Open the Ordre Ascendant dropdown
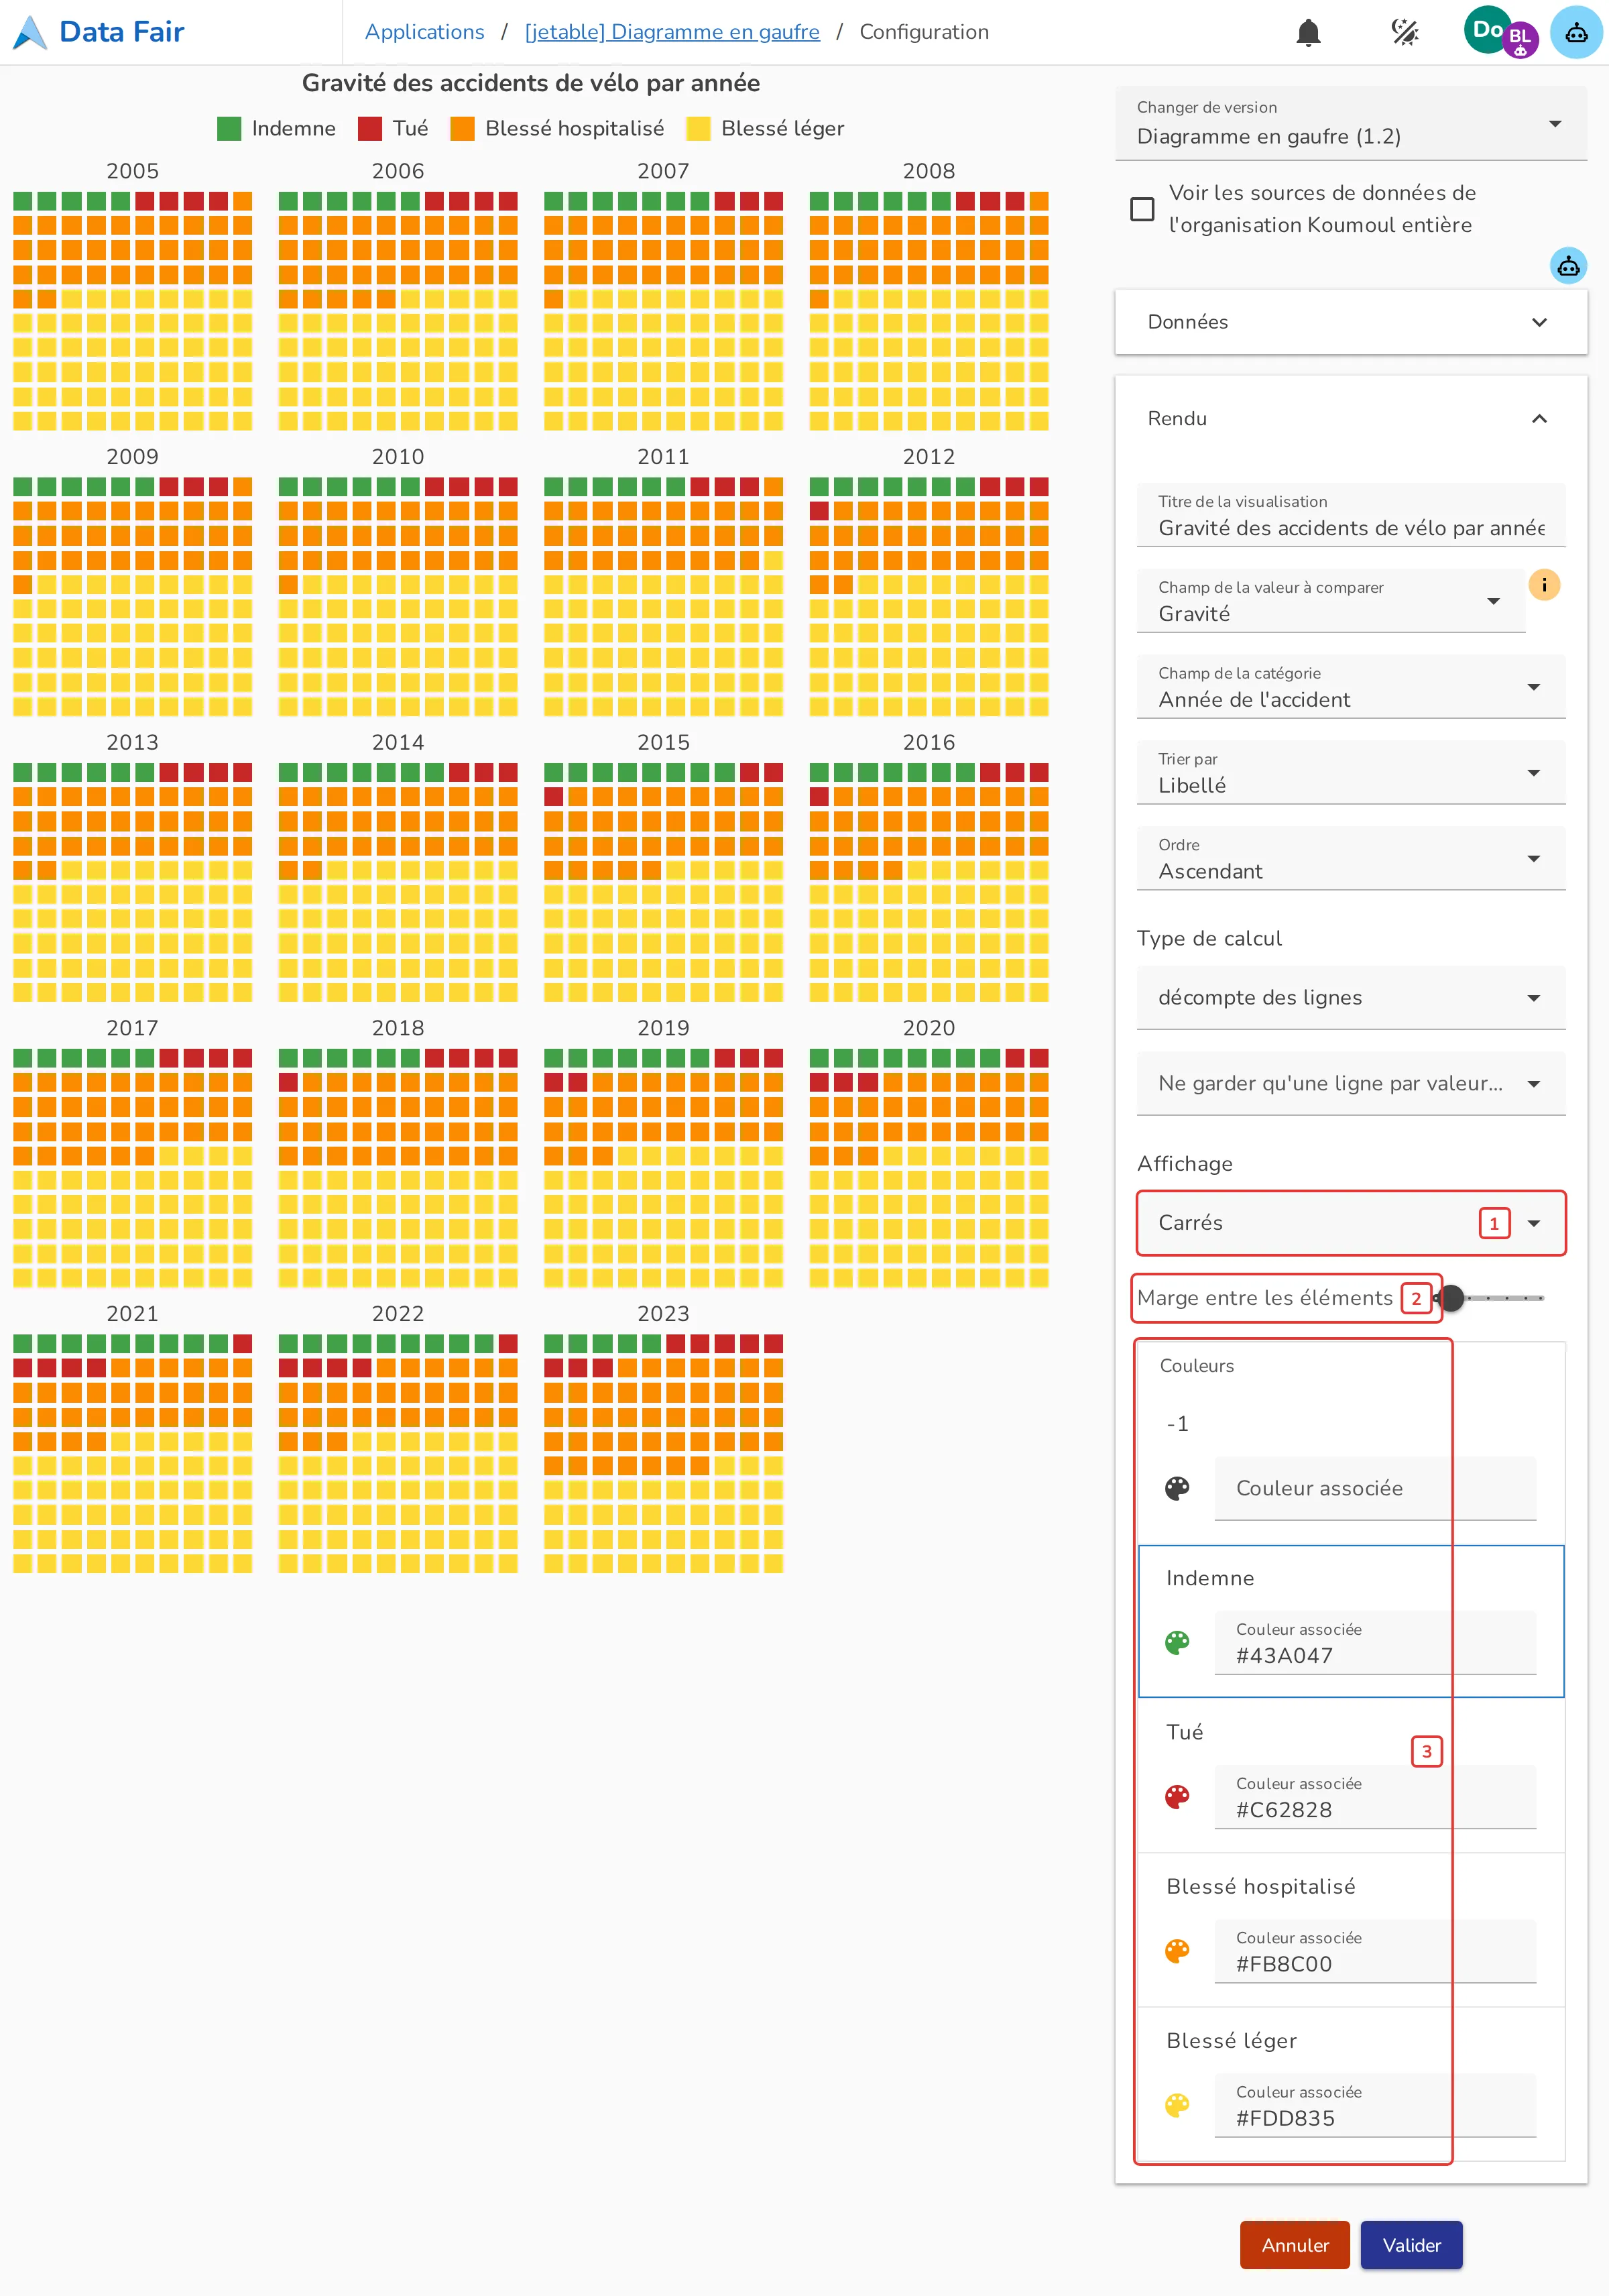Image resolution: width=1609 pixels, height=2296 pixels. coord(1351,859)
